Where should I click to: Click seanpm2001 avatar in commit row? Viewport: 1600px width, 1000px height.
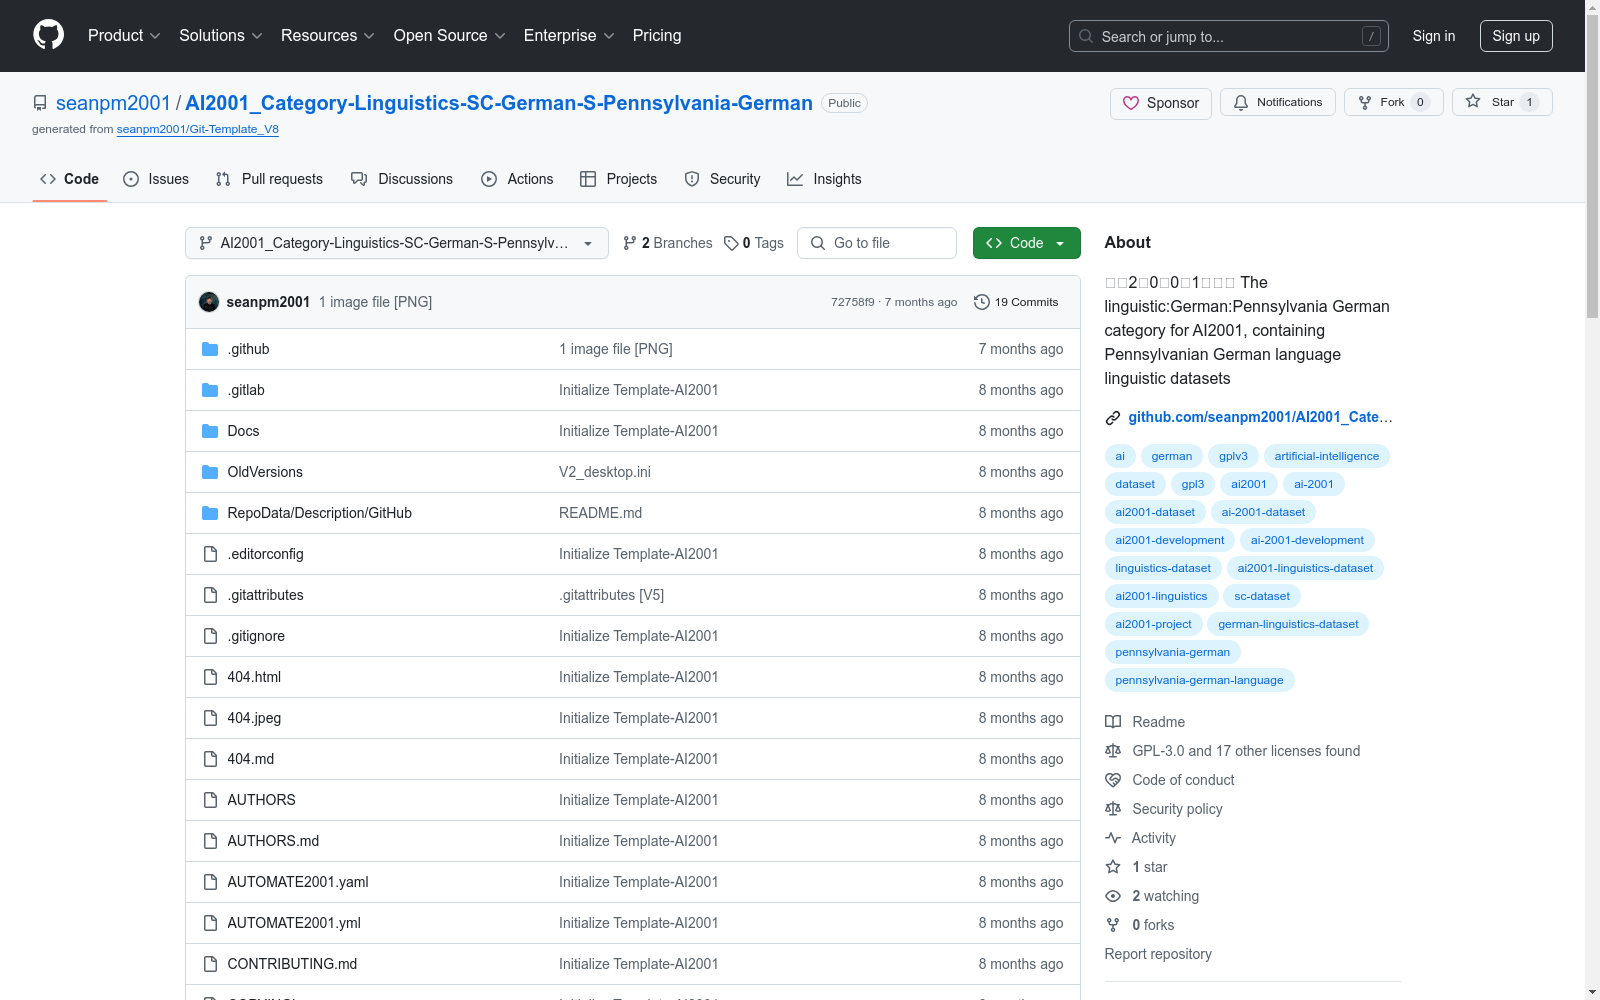tap(209, 302)
